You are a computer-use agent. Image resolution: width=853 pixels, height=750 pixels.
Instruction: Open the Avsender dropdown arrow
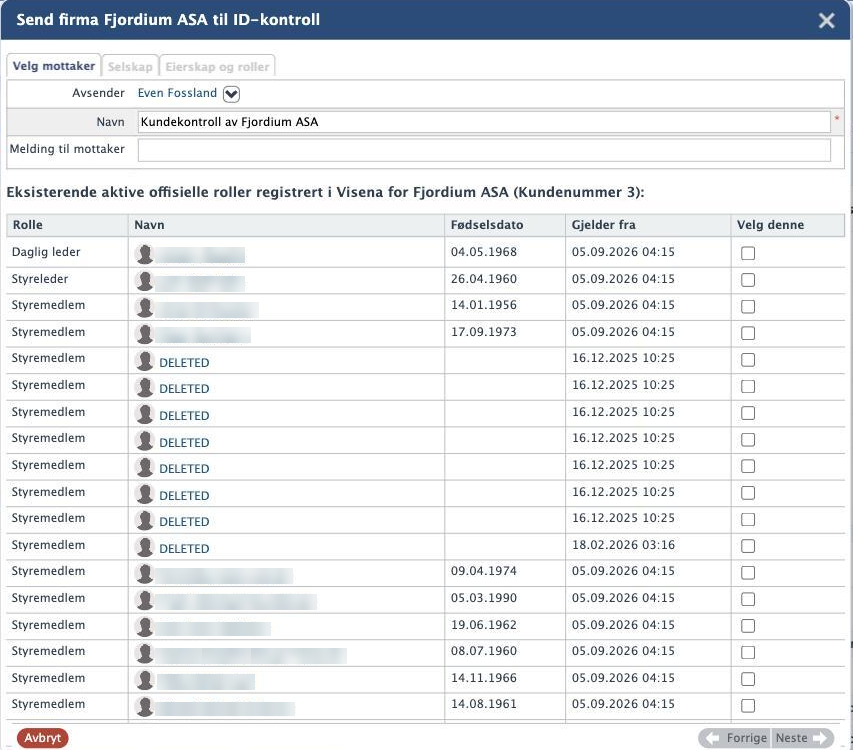(231, 94)
